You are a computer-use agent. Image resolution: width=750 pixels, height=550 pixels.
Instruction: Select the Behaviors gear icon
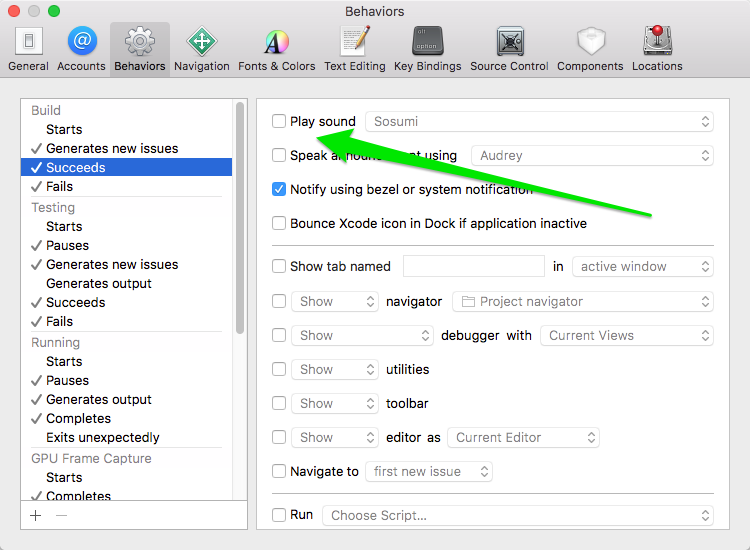(x=140, y=41)
